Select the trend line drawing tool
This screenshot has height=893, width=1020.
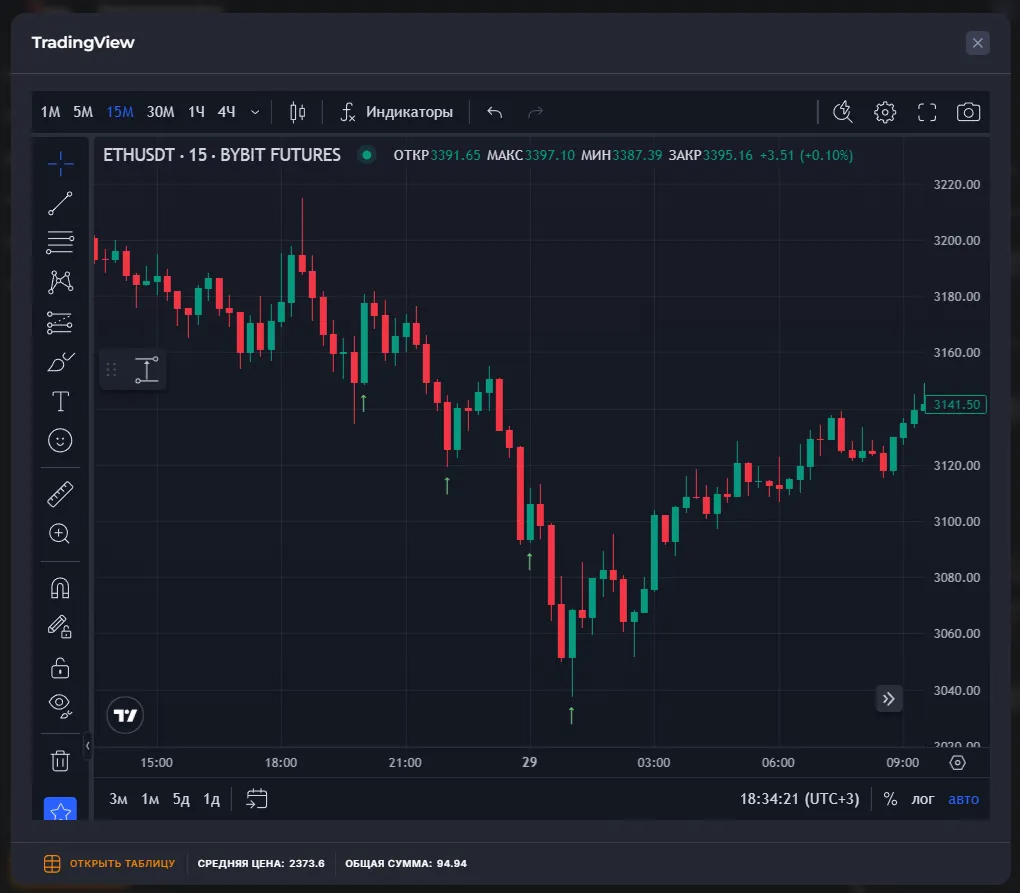click(x=60, y=203)
